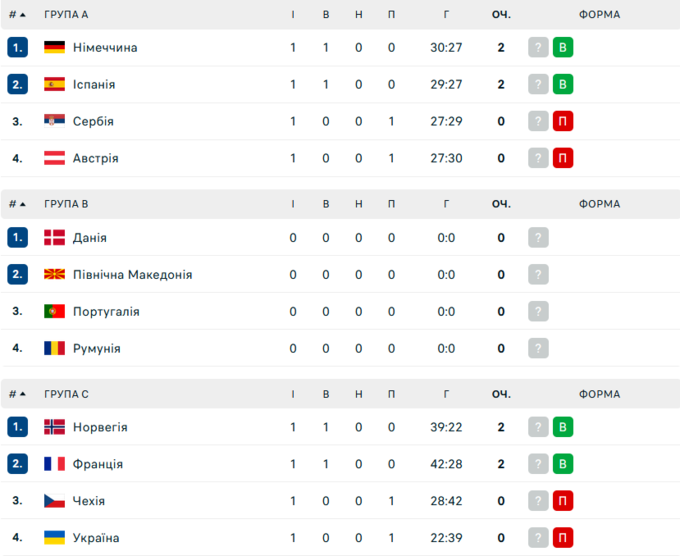
Task: Open the North Macedonia team link
Action: click(x=132, y=275)
